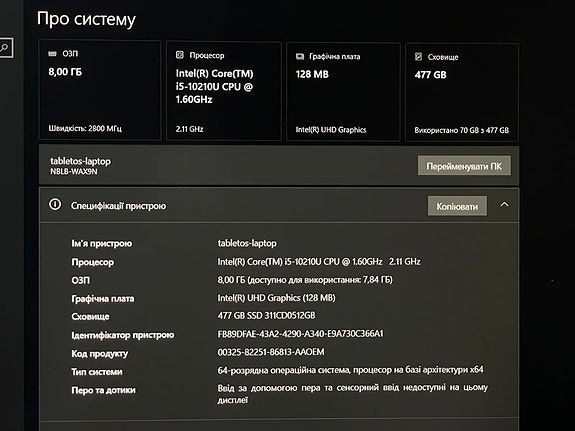Click the Копіювати button
Screen dimensions: 575x431
tap(457, 206)
